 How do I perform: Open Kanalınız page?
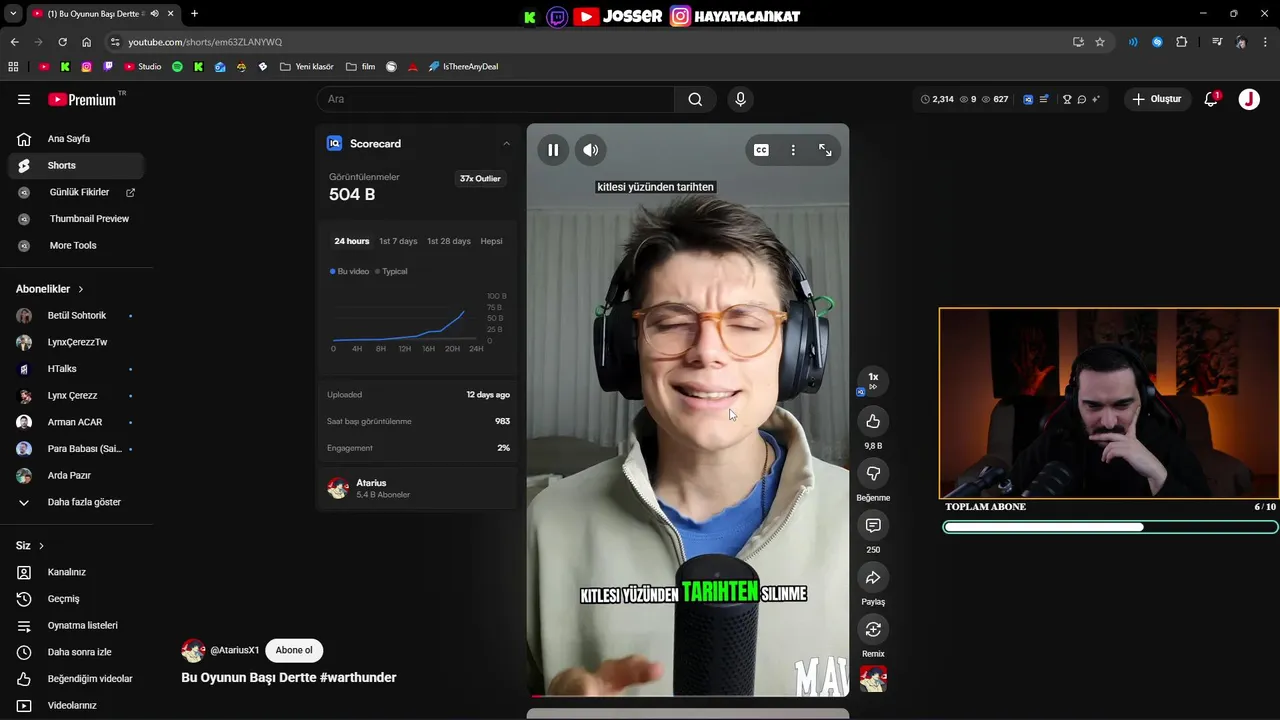click(x=76, y=572)
